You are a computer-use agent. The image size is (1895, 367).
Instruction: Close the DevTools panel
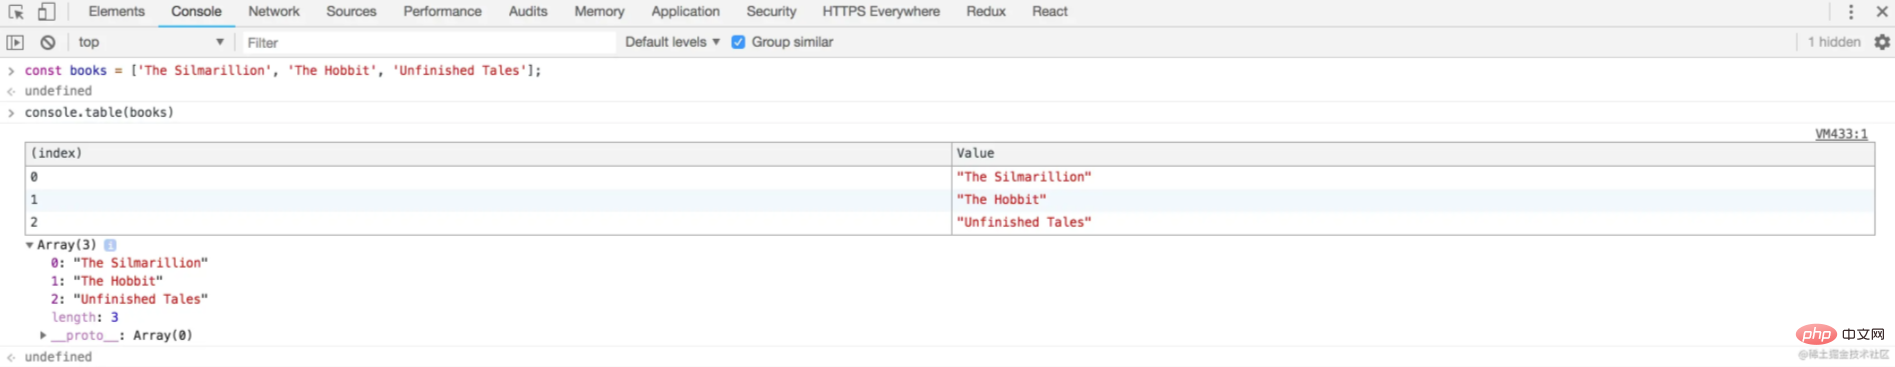(1881, 12)
